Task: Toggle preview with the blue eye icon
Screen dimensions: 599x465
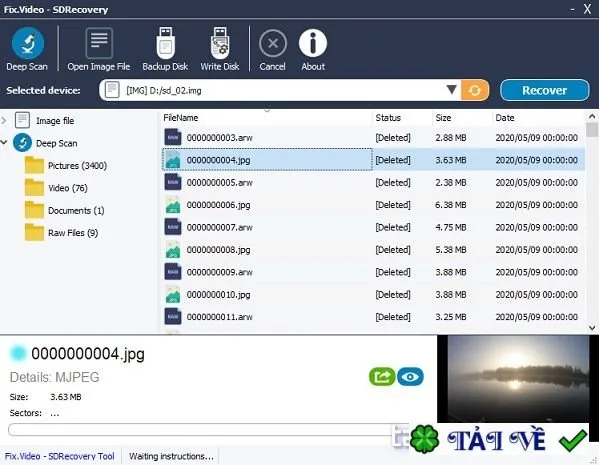Action: 410,377
